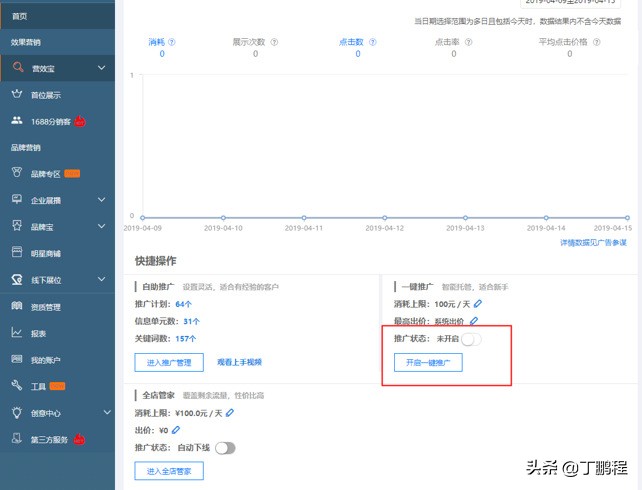
Task: Open 1688分销客 in the sidebar
Action: [57, 121]
